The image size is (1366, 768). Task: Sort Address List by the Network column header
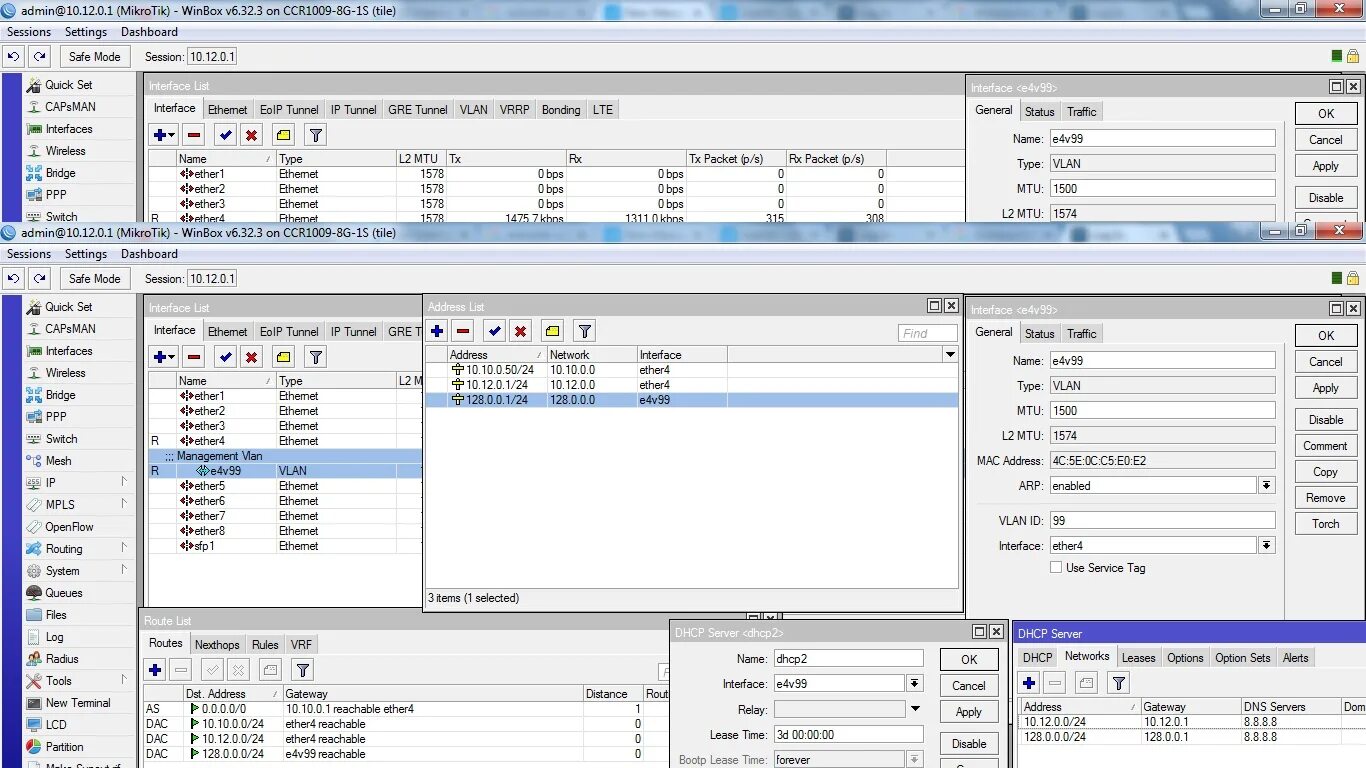click(591, 354)
